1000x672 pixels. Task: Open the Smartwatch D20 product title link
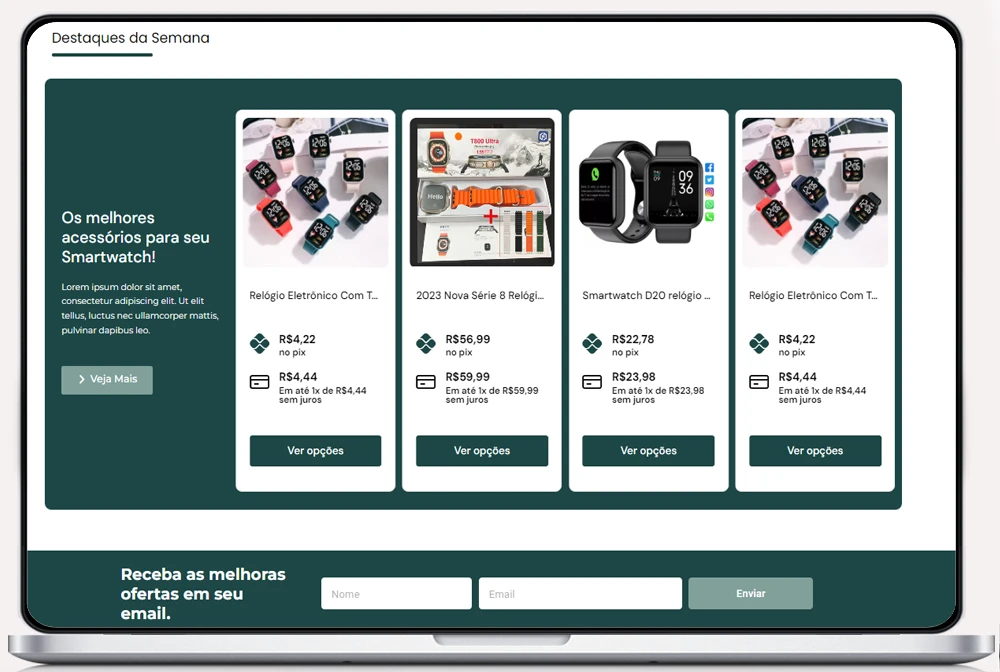tap(648, 295)
